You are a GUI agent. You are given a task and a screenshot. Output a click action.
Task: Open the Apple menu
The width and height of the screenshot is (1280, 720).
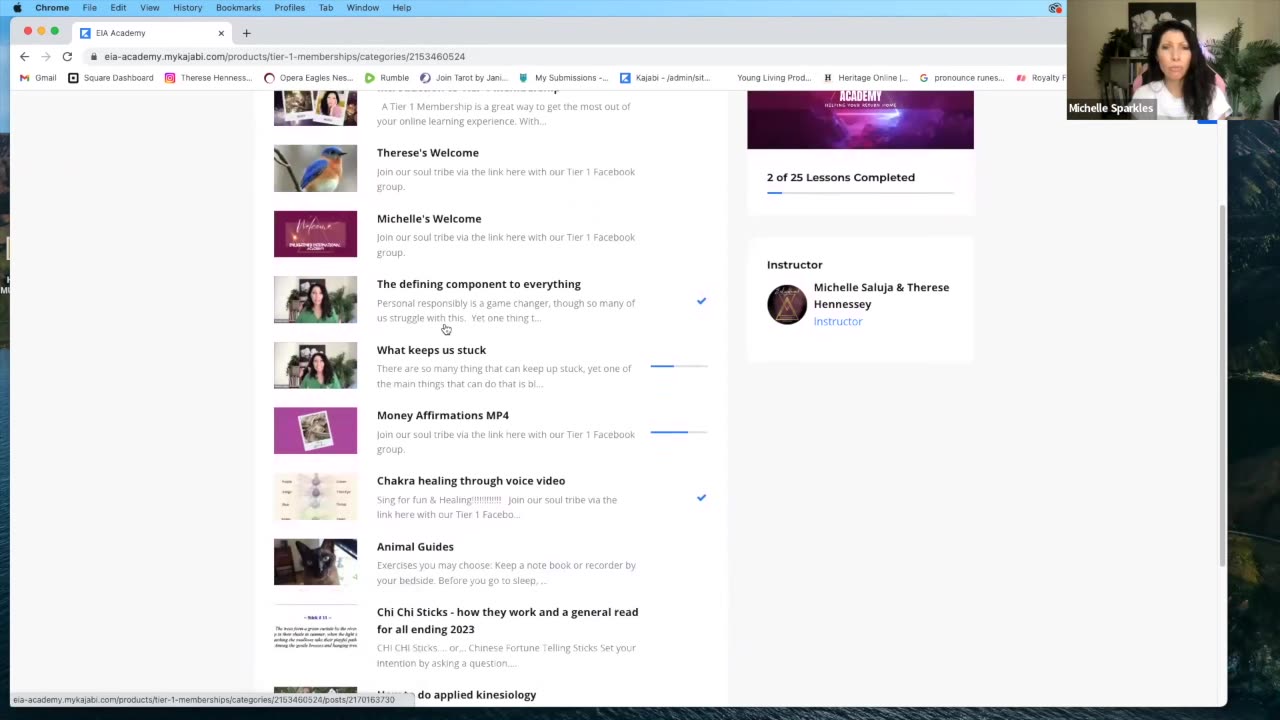coord(17,8)
